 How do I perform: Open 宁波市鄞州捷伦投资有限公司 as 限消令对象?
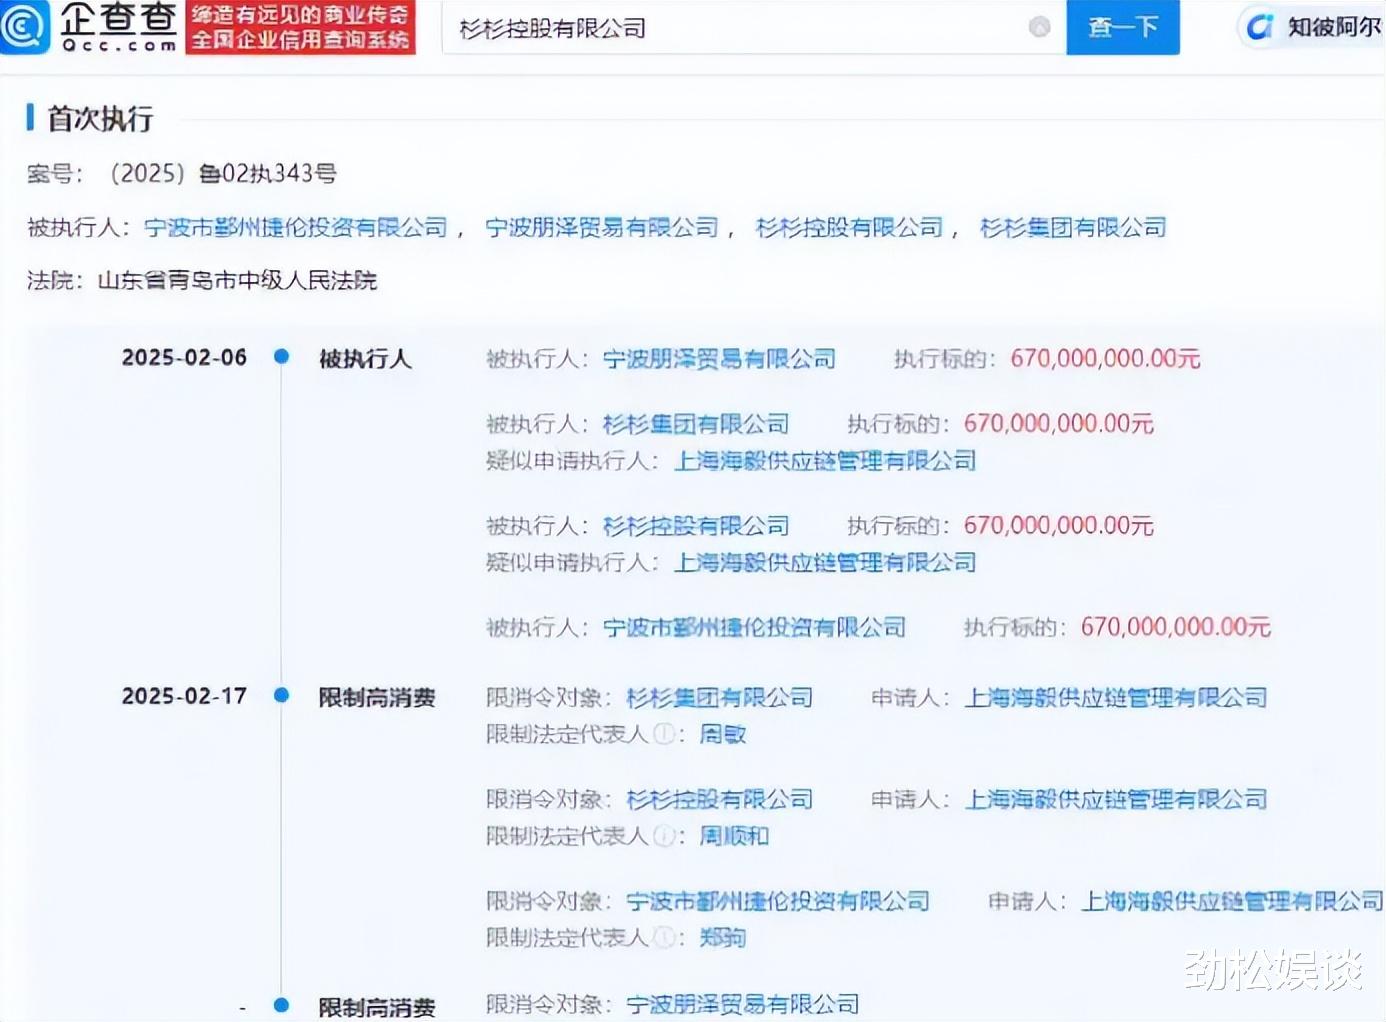[x=778, y=902]
